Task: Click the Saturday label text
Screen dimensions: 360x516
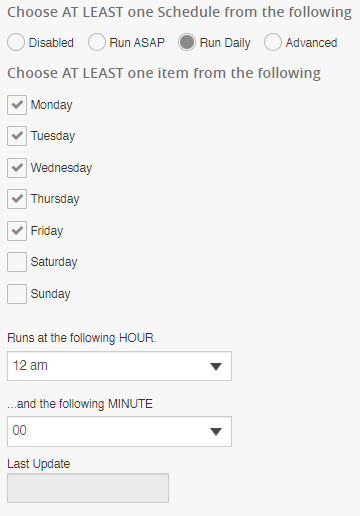Action: 54,262
